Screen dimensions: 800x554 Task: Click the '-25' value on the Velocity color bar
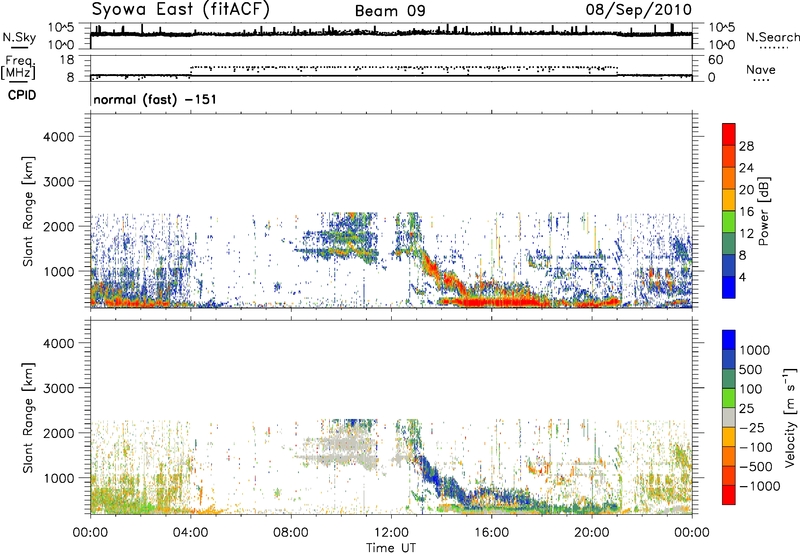tap(752, 427)
